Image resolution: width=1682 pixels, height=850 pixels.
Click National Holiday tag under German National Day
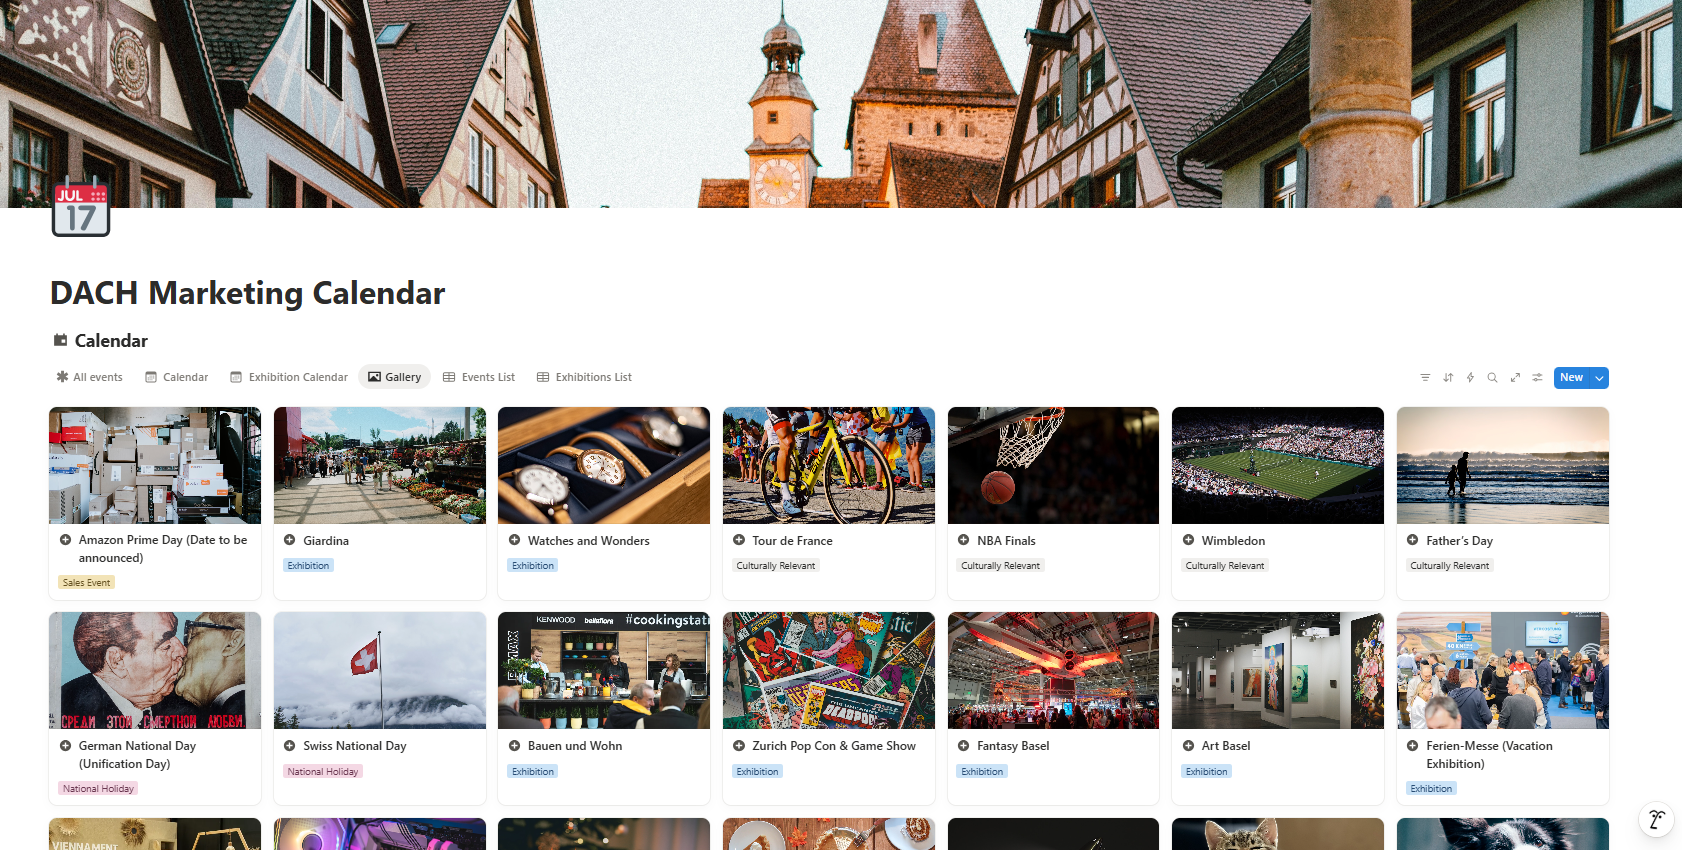click(98, 789)
